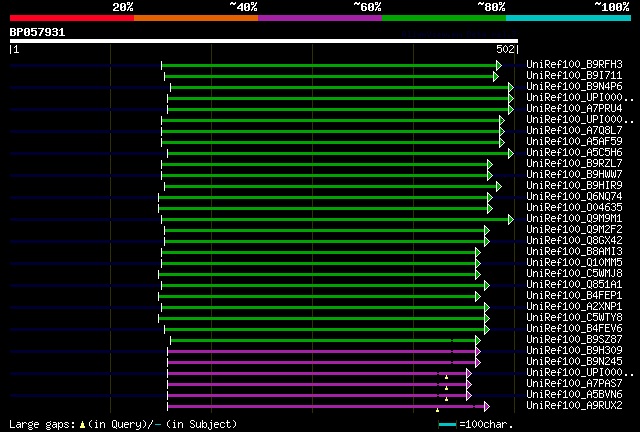Select the UniRef100_B9N245 label
Screen dimensions: 640x432
574,362
